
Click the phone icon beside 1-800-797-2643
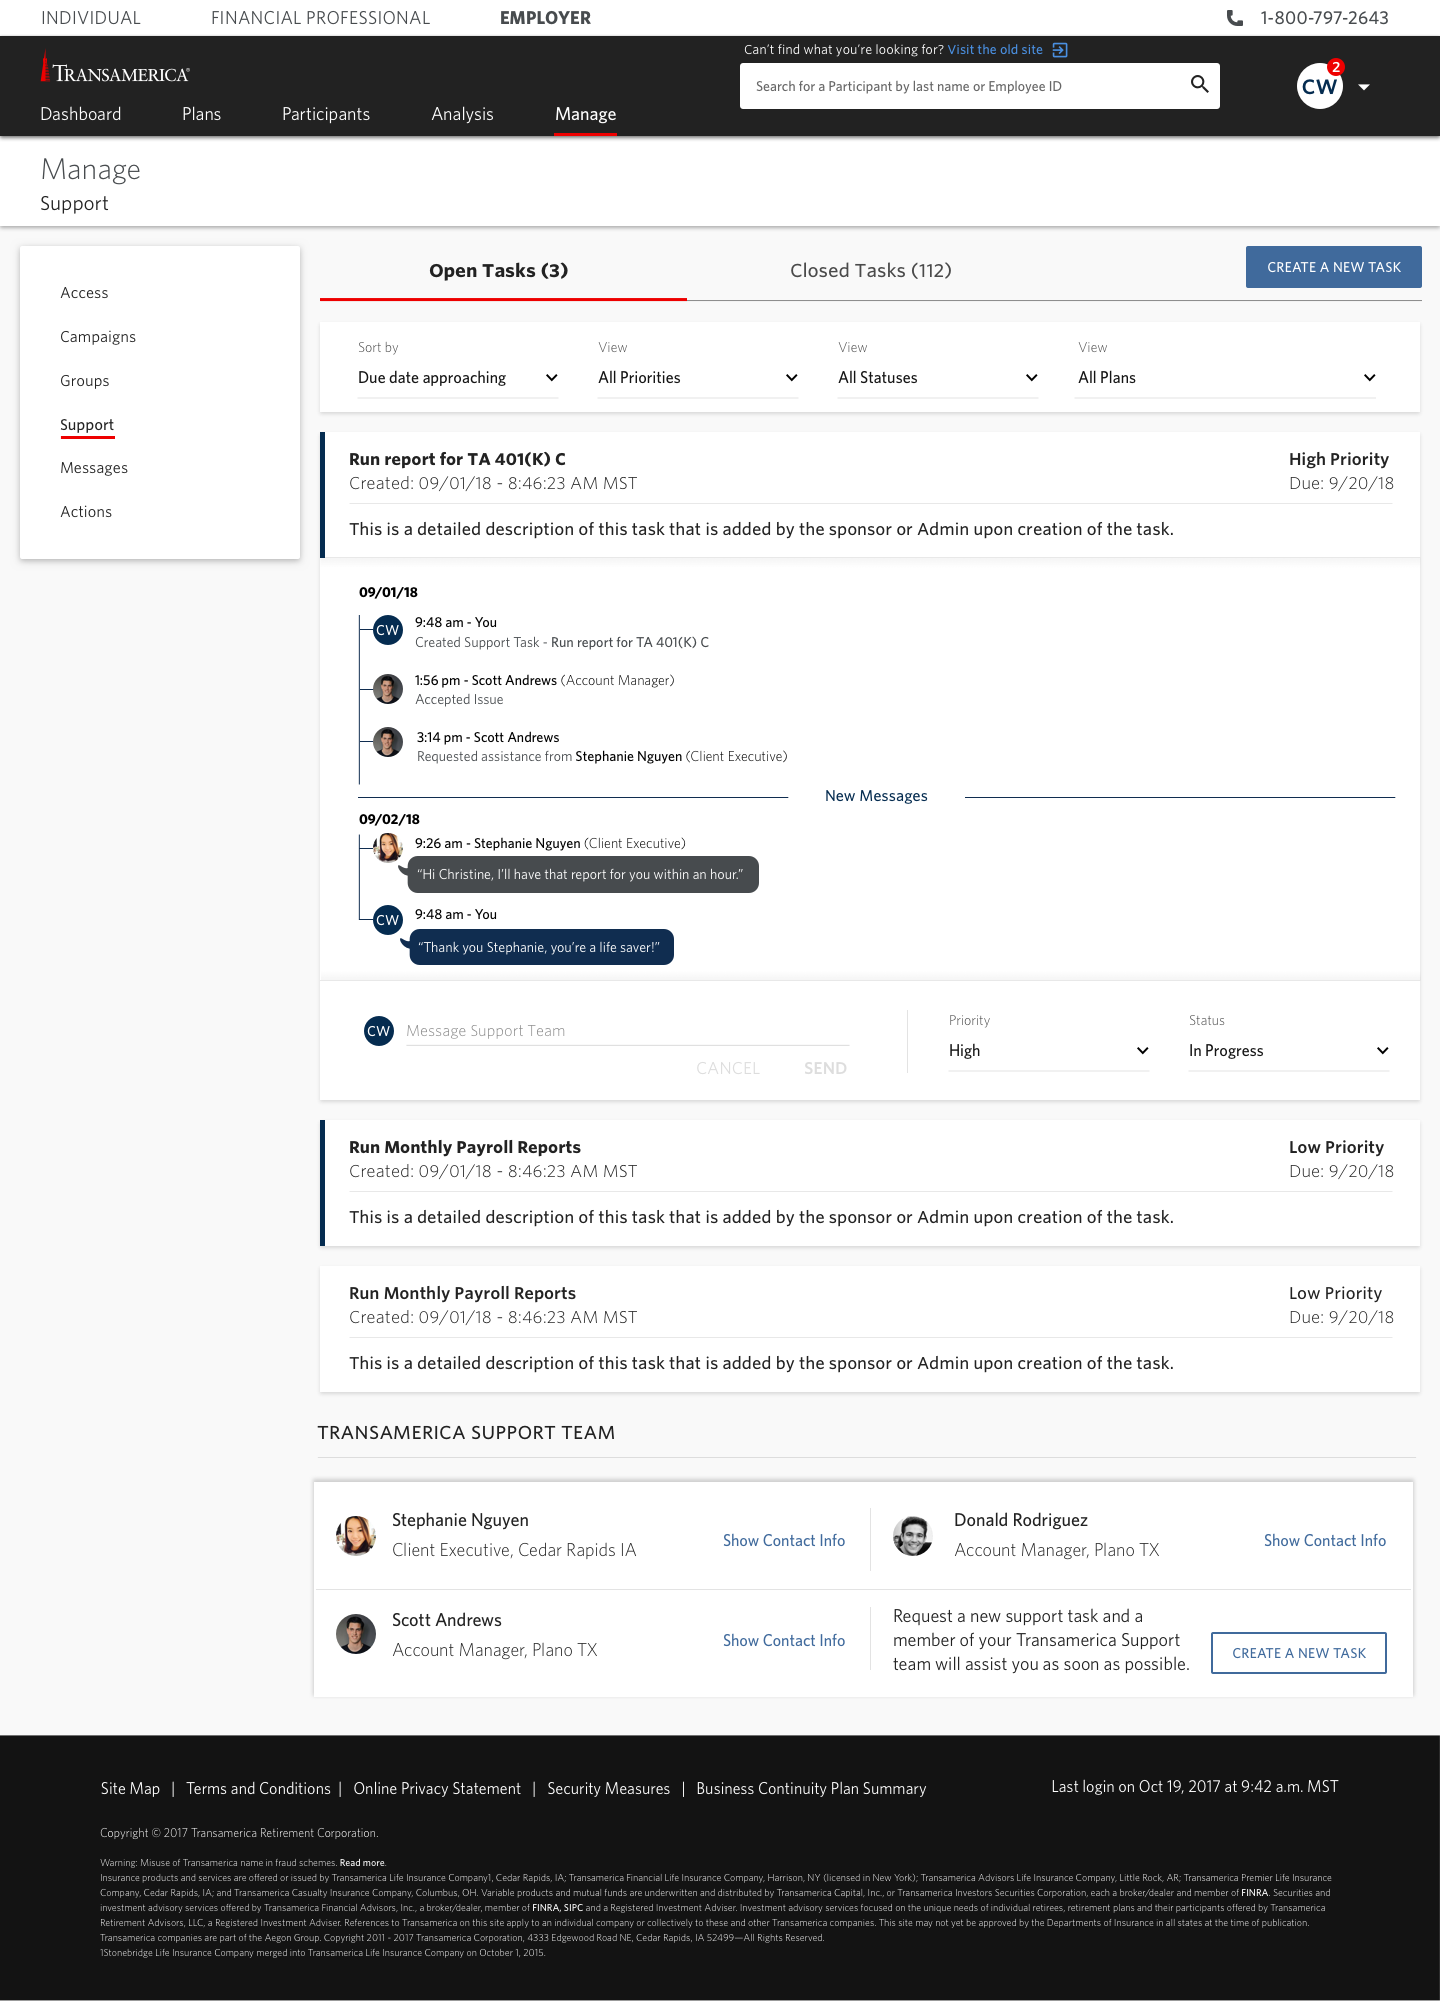1235,18
